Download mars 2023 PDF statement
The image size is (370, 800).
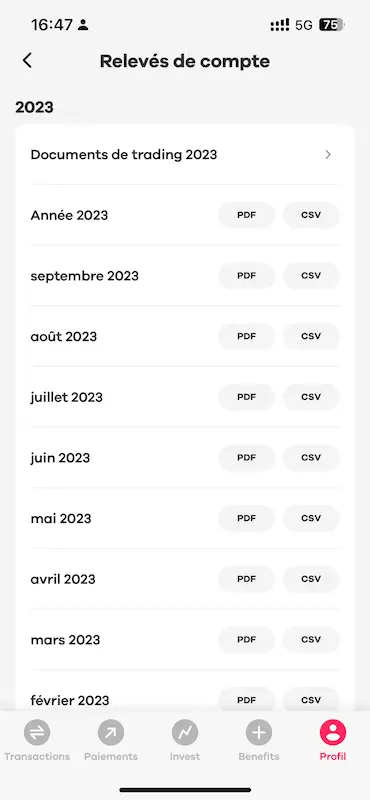click(x=246, y=640)
